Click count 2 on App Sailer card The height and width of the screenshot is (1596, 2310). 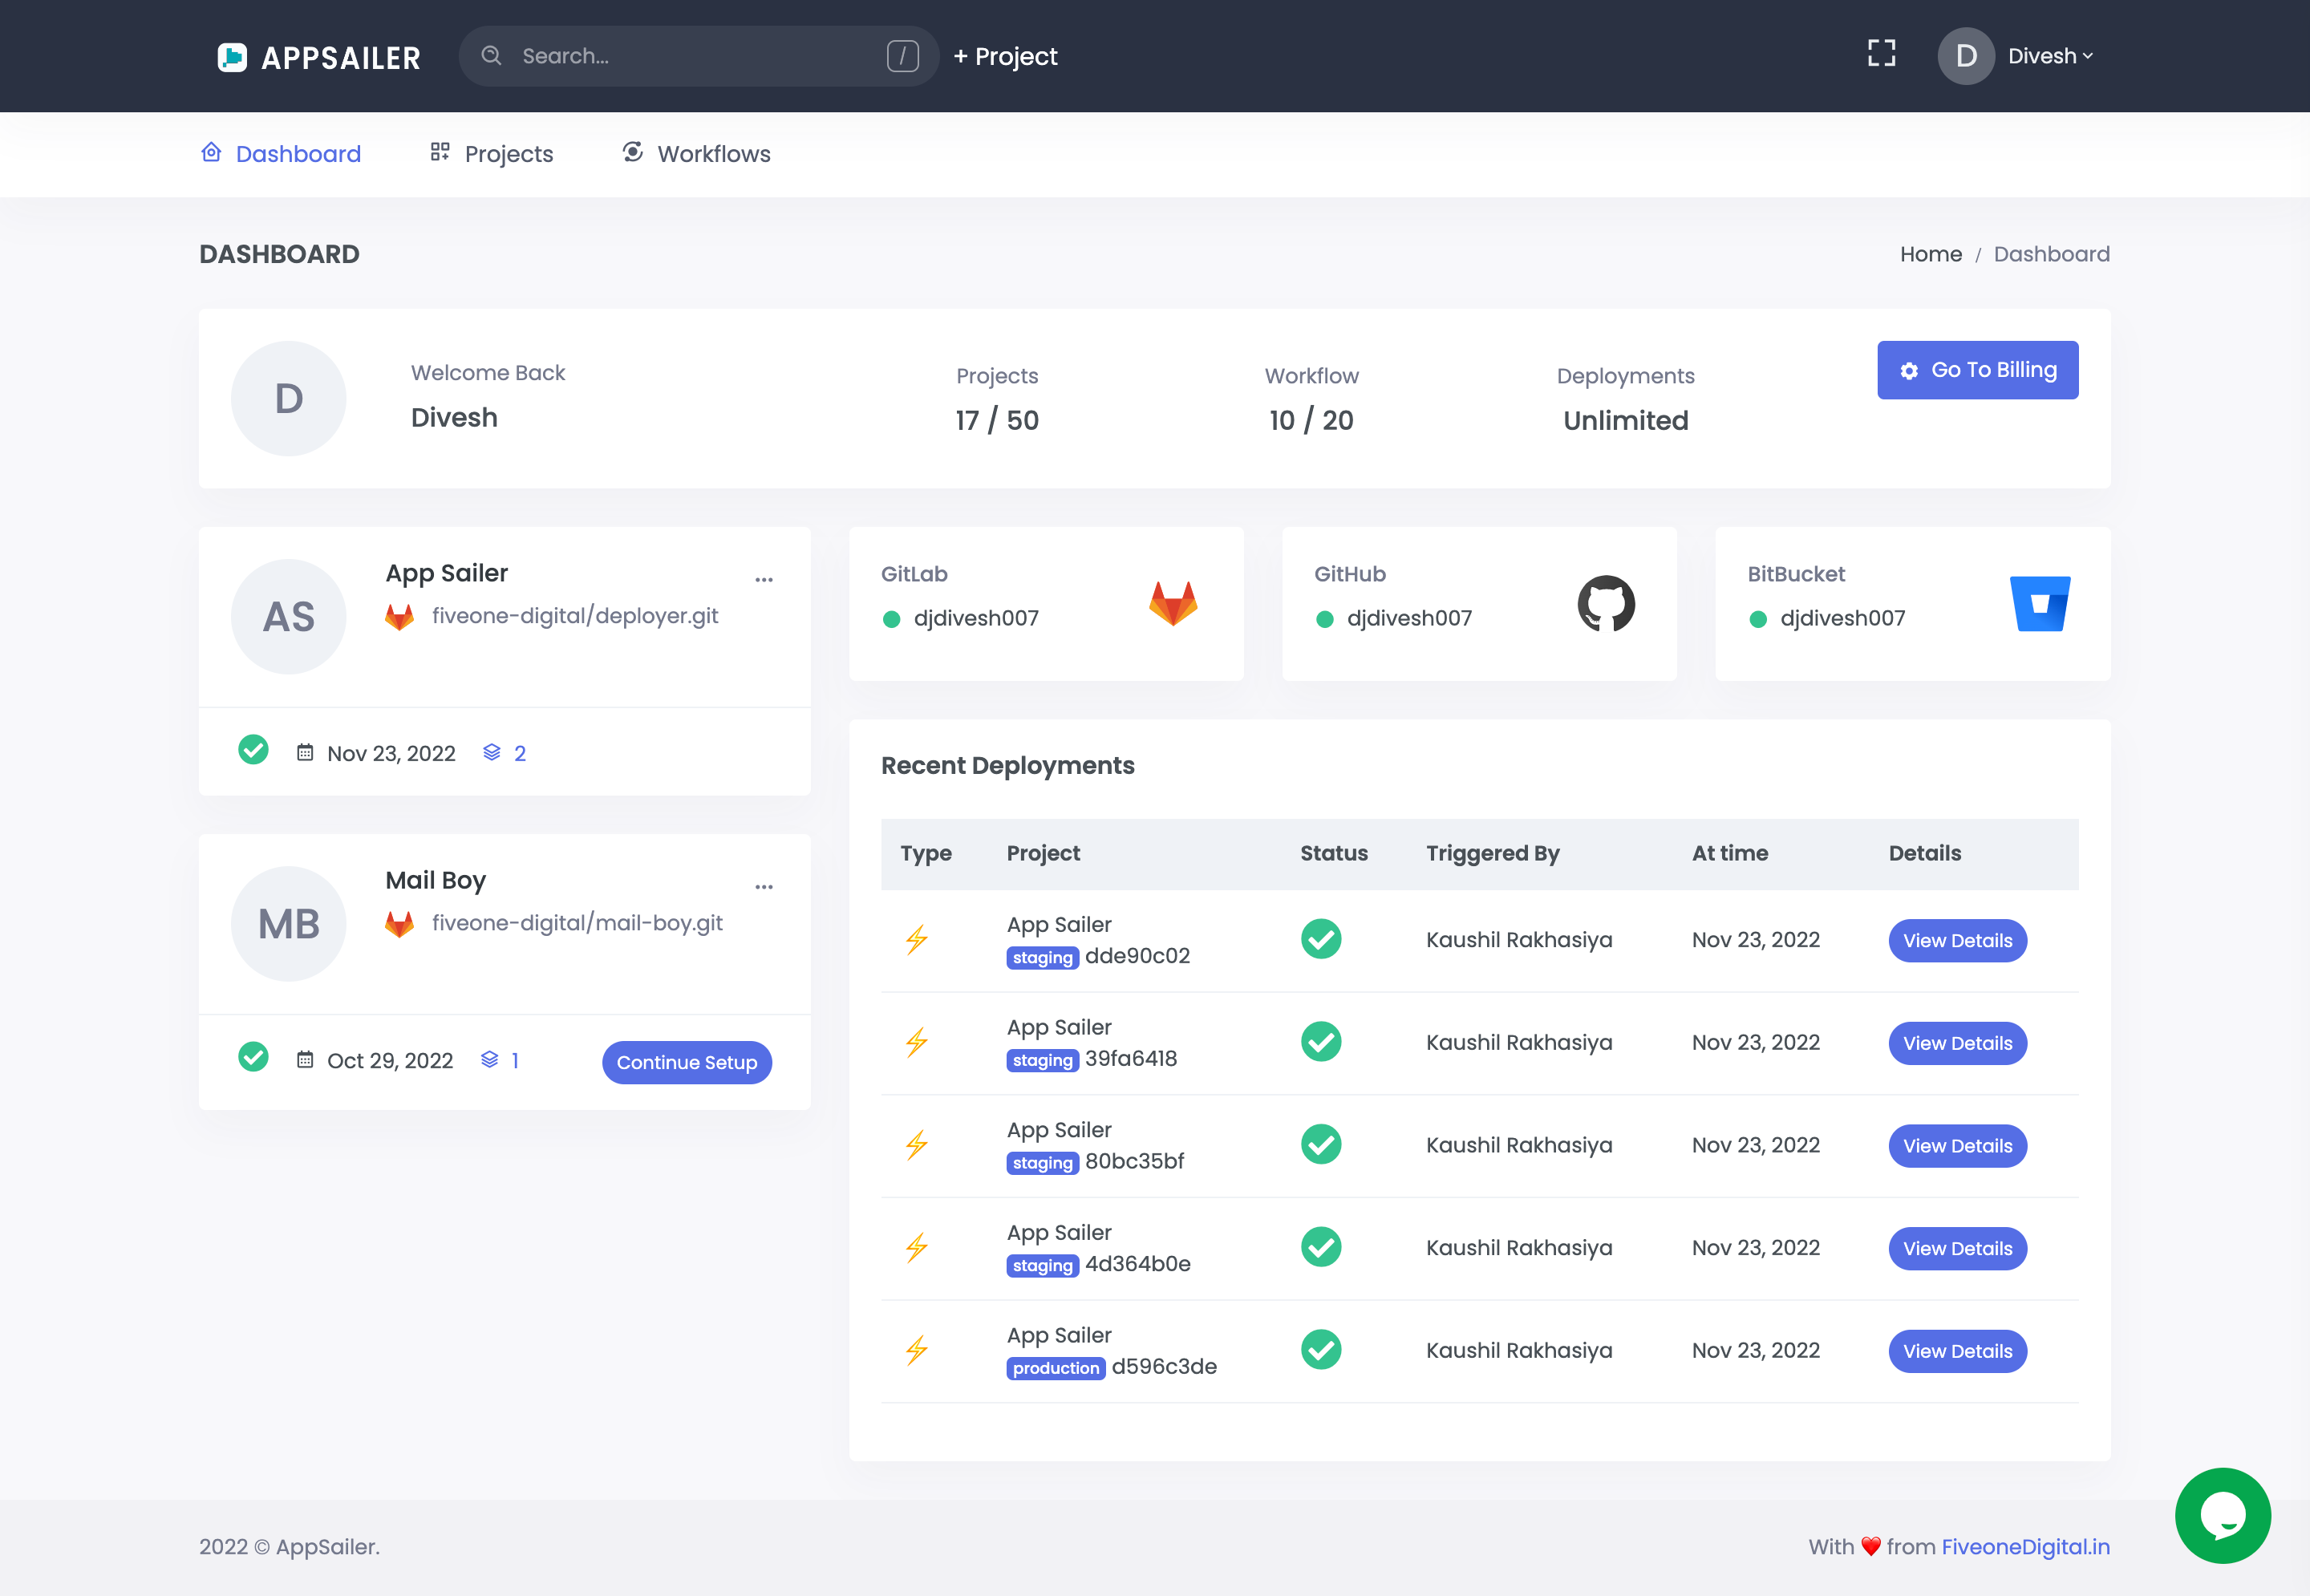pyautogui.click(x=519, y=753)
